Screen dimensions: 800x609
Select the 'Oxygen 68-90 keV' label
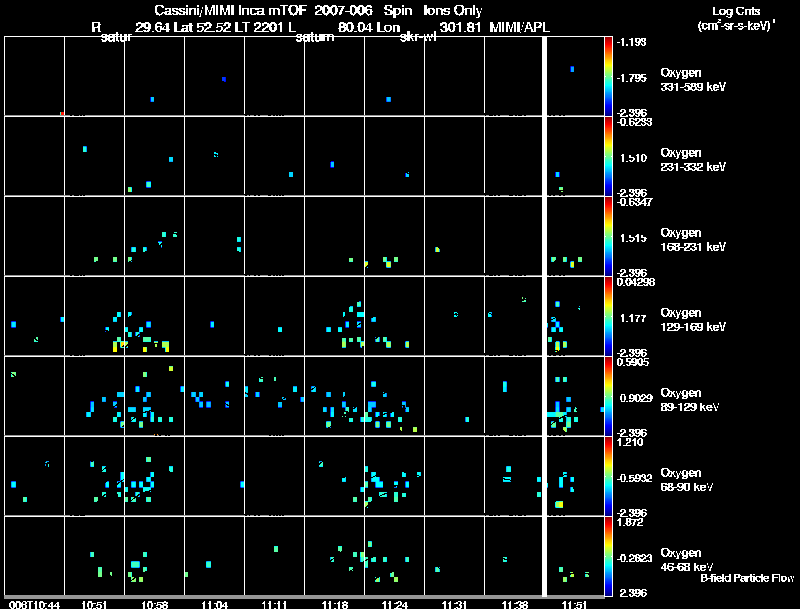point(687,480)
